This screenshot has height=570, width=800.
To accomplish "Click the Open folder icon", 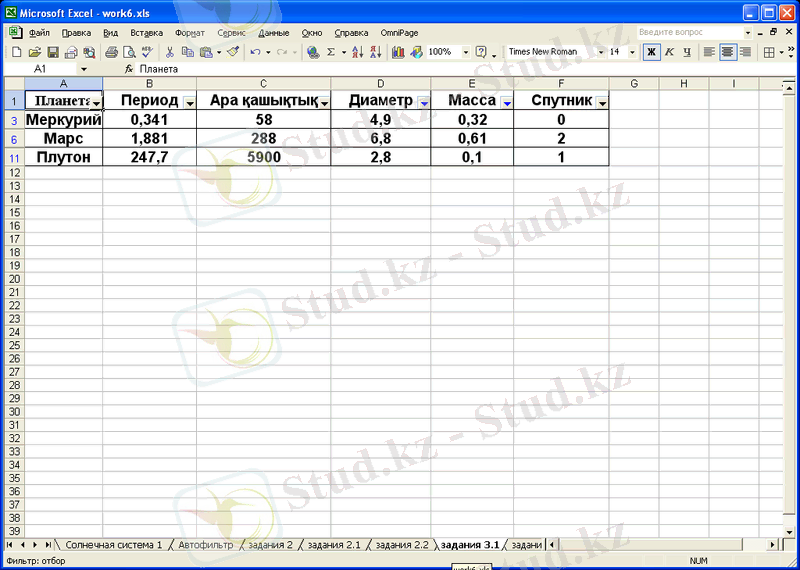I will [x=35, y=52].
